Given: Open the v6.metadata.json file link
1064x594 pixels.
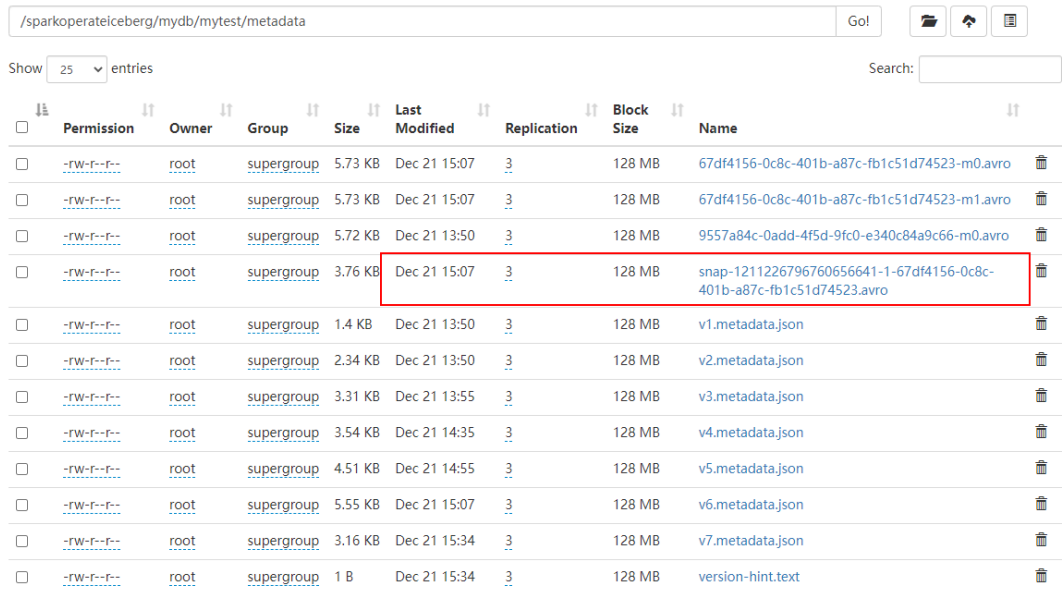Looking at the screenshot, I should [x=750, y=505].
